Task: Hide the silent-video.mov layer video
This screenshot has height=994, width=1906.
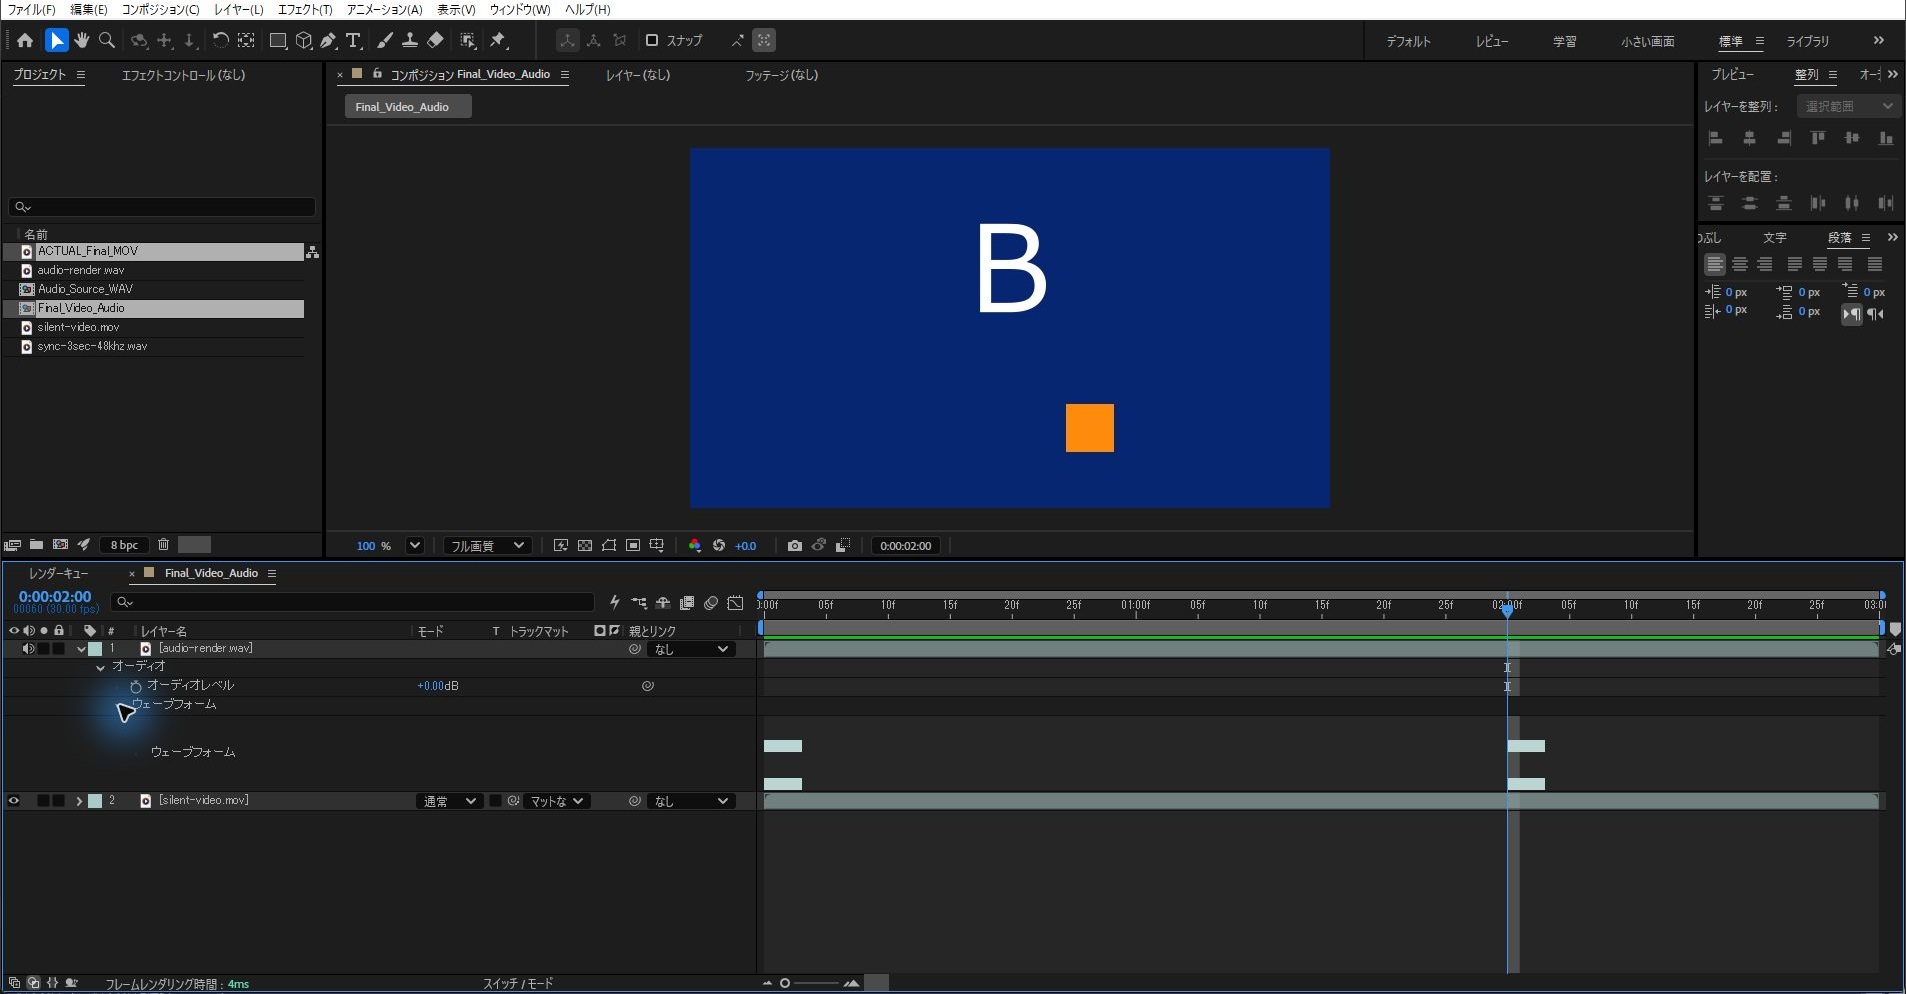Action: click(14, 801)
